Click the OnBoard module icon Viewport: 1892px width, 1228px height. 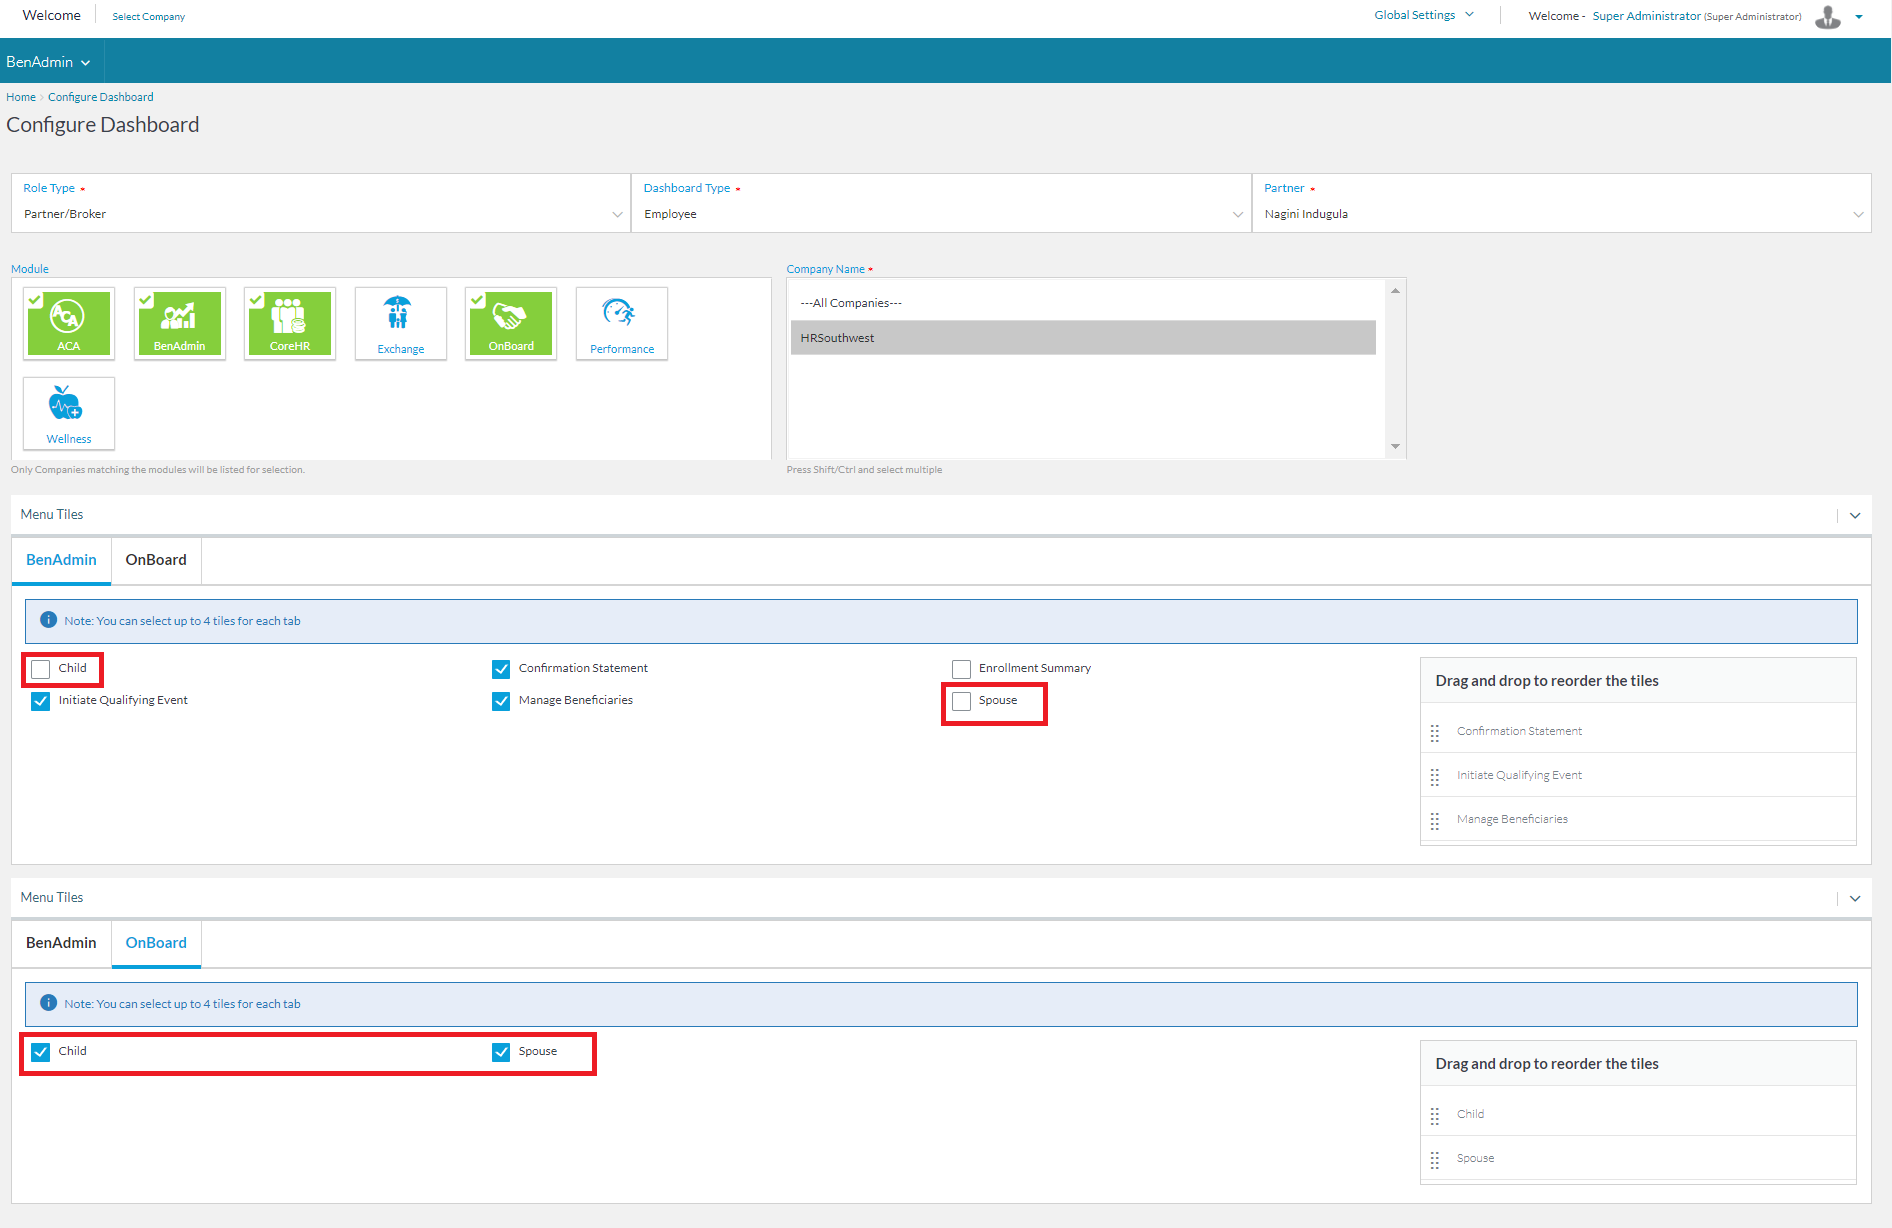(x=511, y=322)
